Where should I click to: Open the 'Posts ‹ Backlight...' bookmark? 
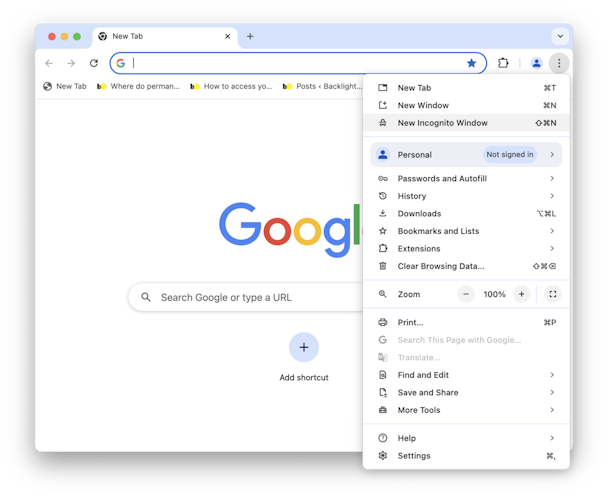click(323, 86)
